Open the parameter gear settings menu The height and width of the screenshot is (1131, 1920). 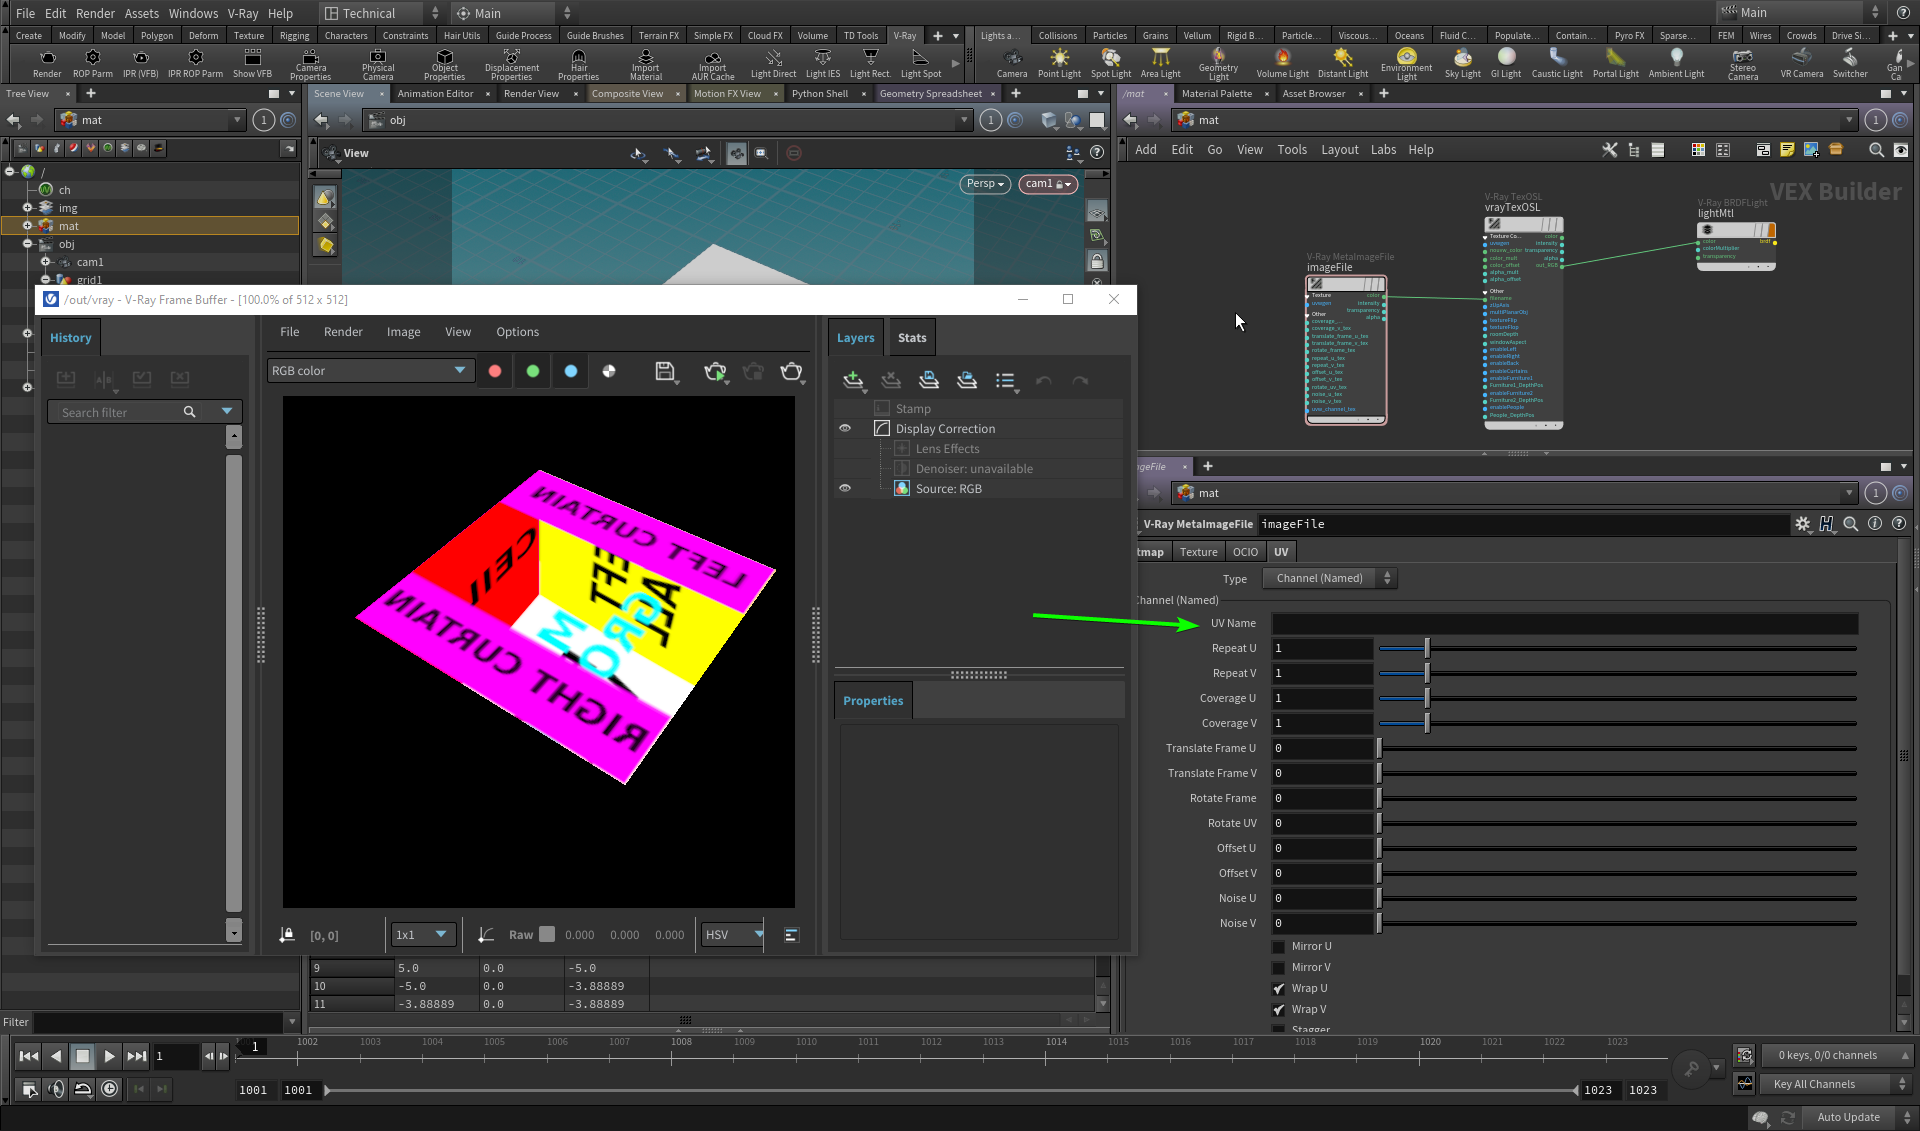1803,523
